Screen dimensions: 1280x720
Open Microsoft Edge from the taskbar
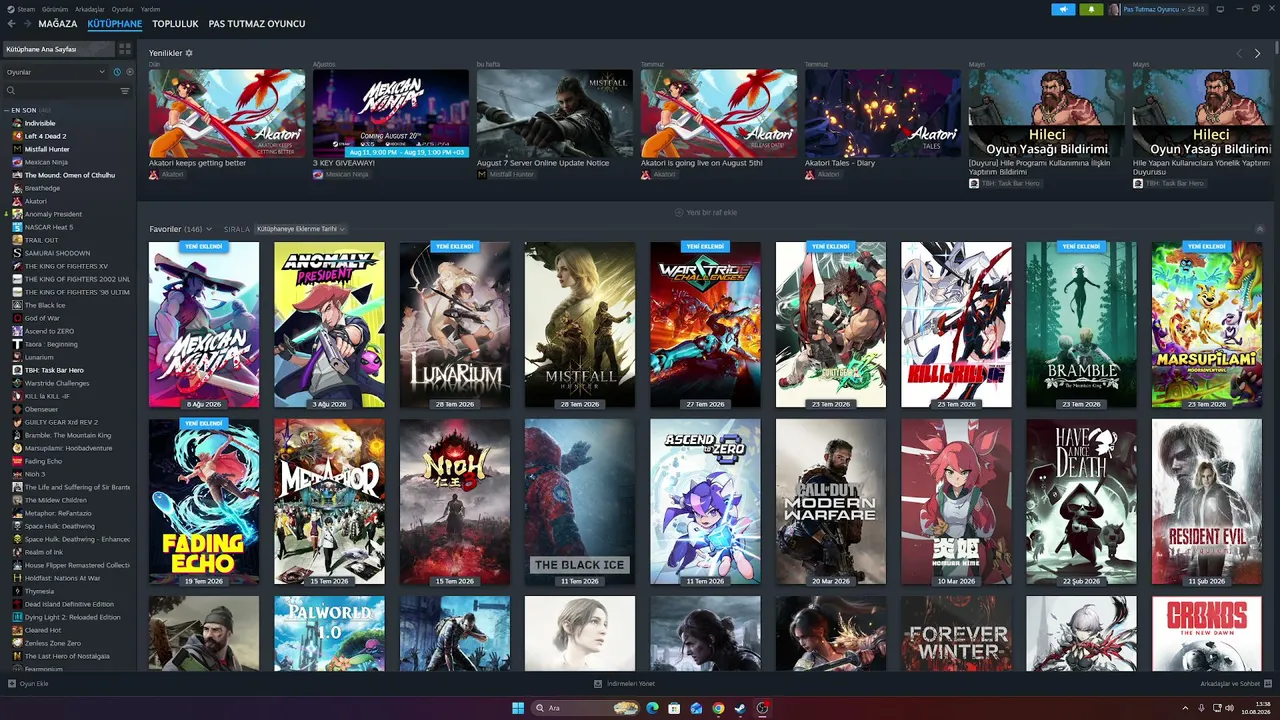coord(653,708)
